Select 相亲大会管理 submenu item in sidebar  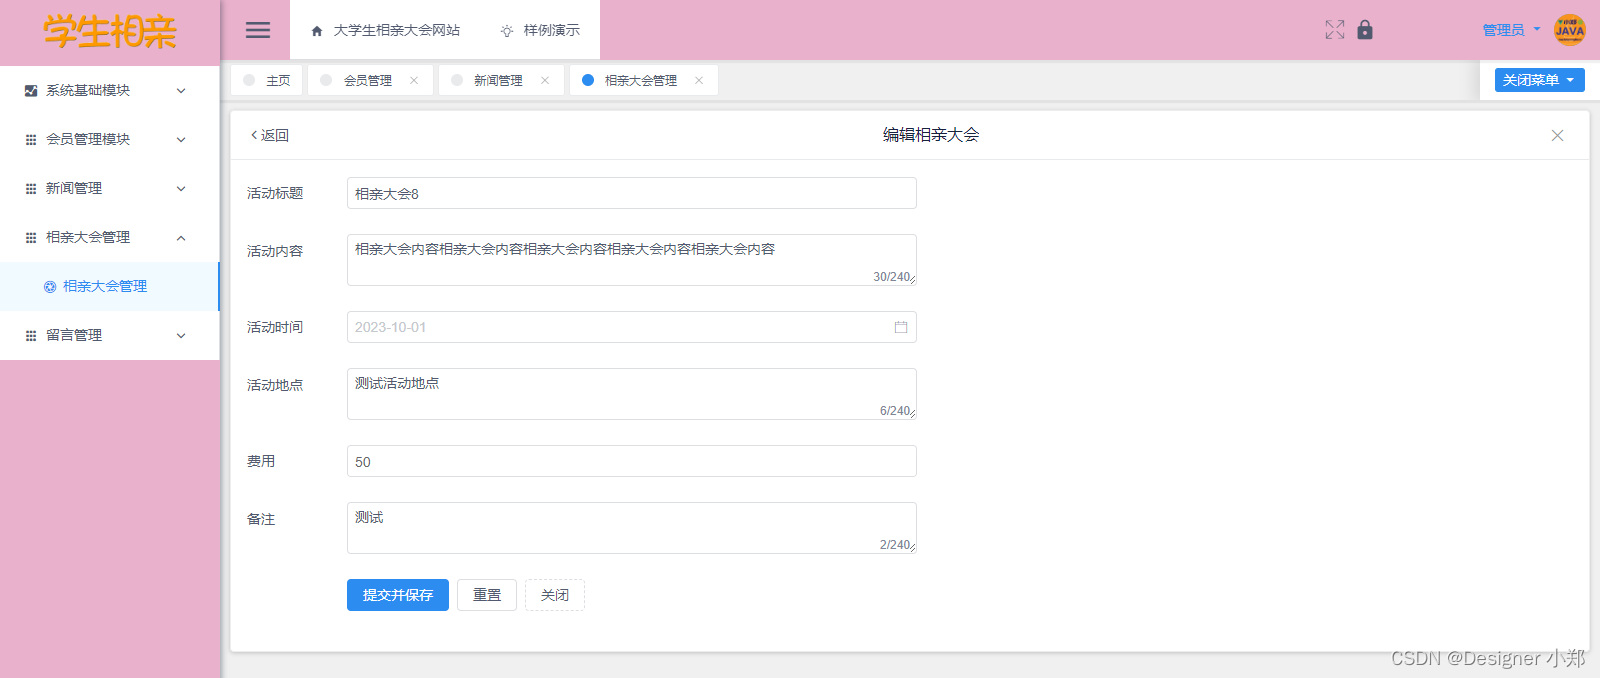point(109,287)
